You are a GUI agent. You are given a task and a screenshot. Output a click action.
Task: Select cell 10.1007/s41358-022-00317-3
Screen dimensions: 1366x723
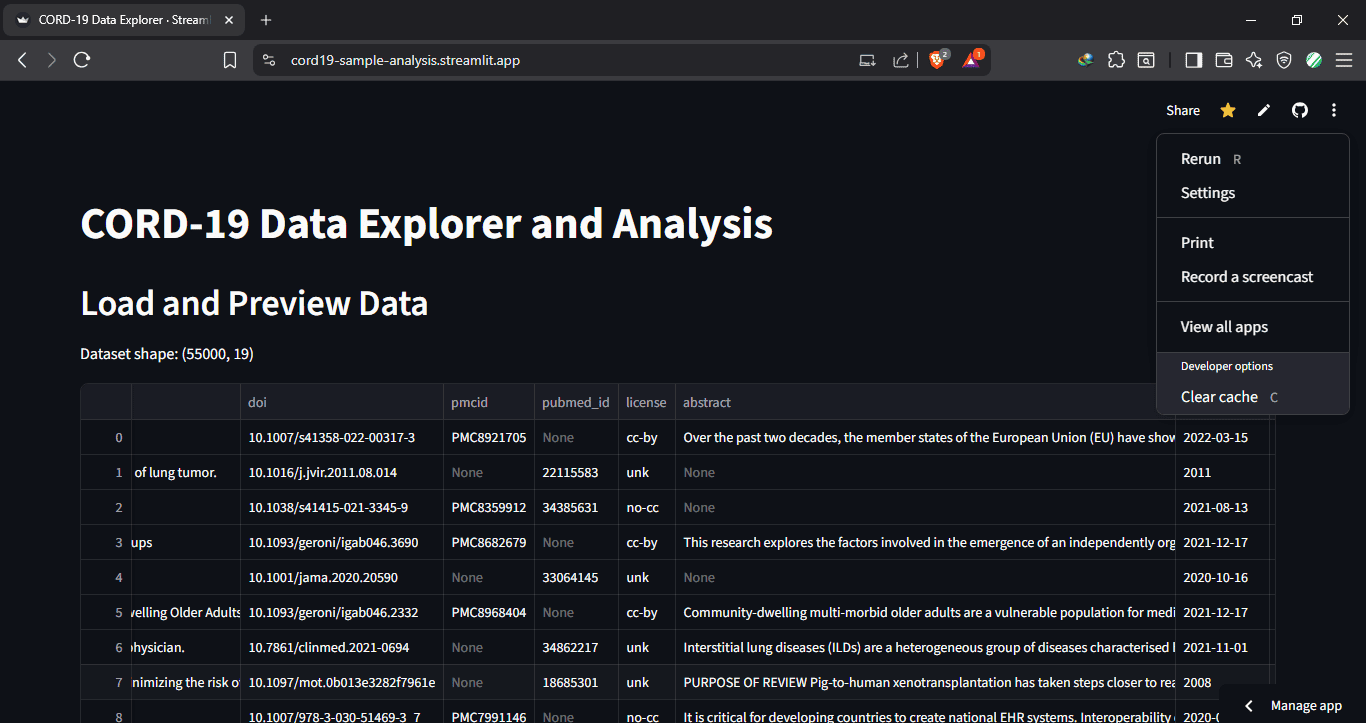341,438
